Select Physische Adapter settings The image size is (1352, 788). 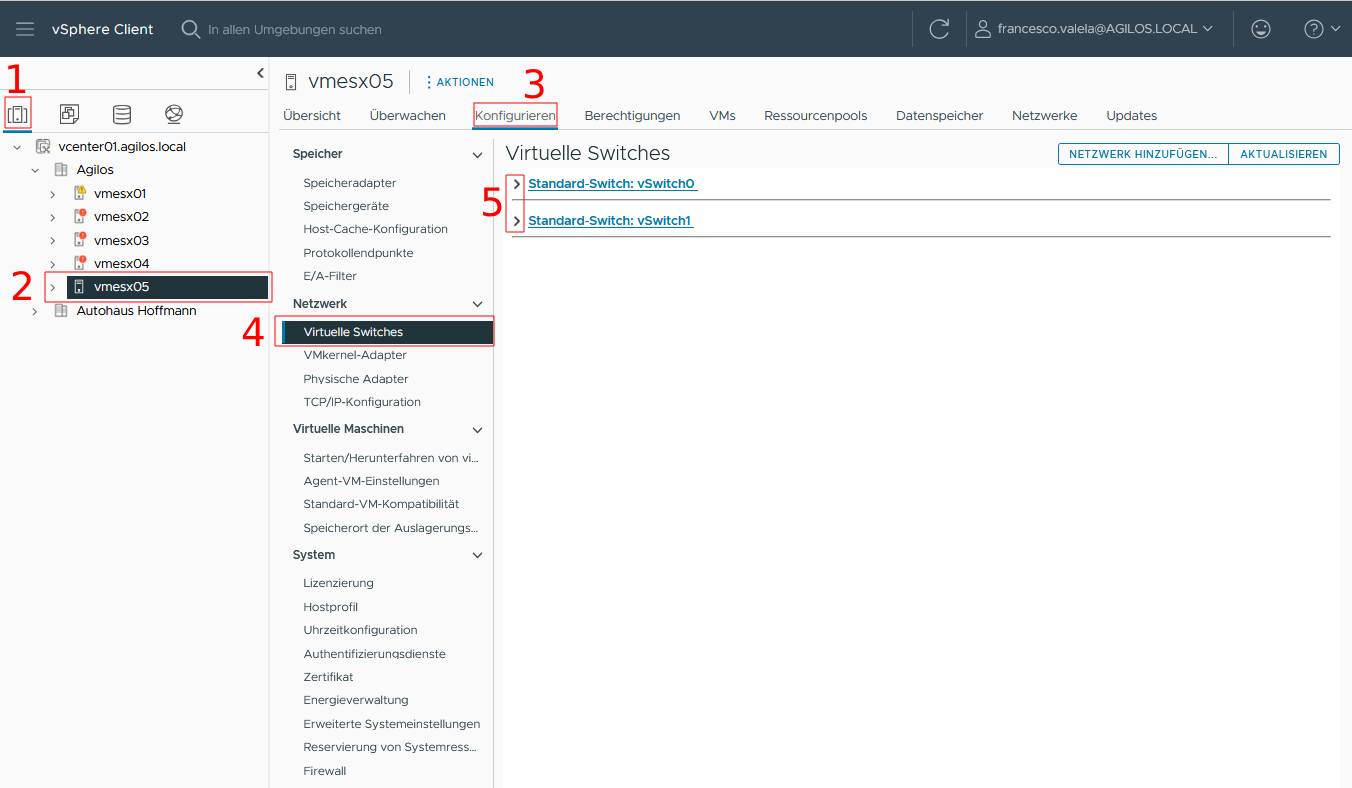[356, 379]
